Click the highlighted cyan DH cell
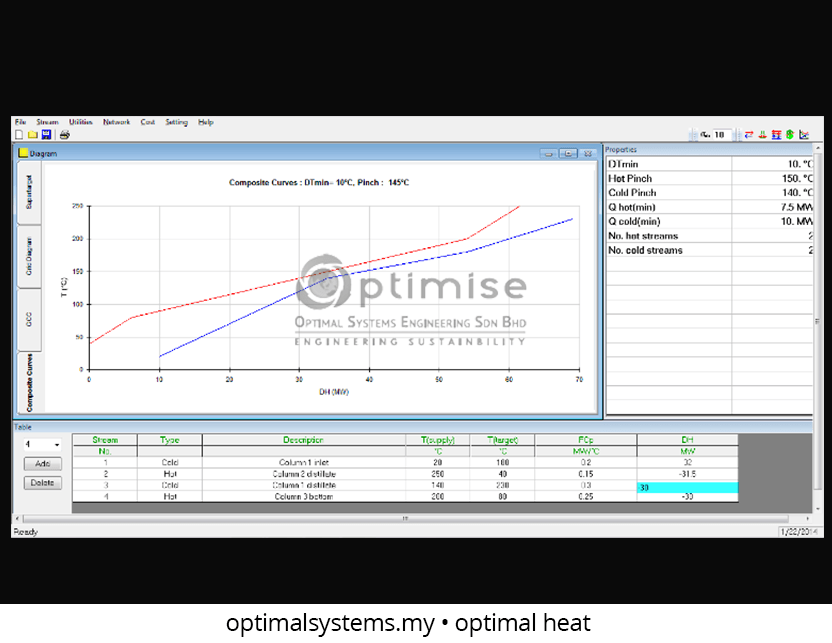Image resolution: width=832 pixels, height=643 pixels. (x=687, y=487)
